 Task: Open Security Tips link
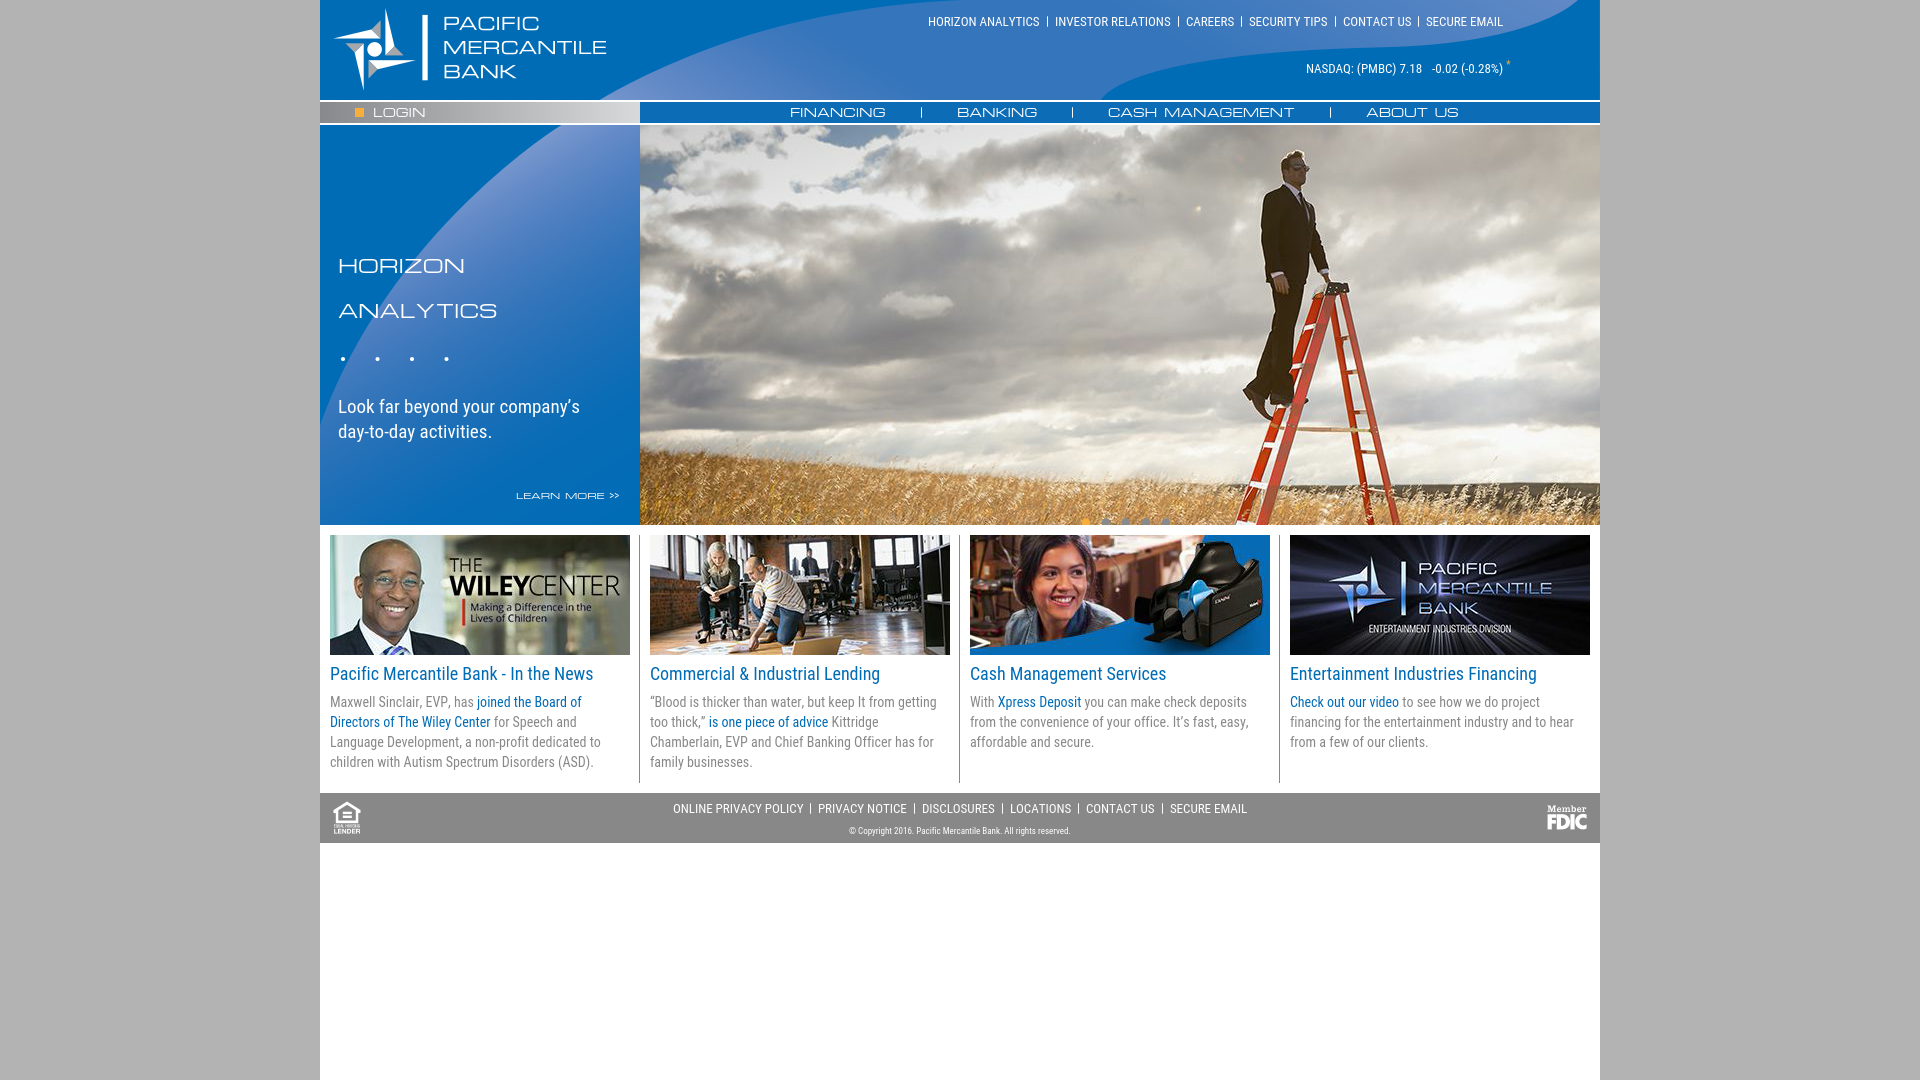tap(1287, 22)
